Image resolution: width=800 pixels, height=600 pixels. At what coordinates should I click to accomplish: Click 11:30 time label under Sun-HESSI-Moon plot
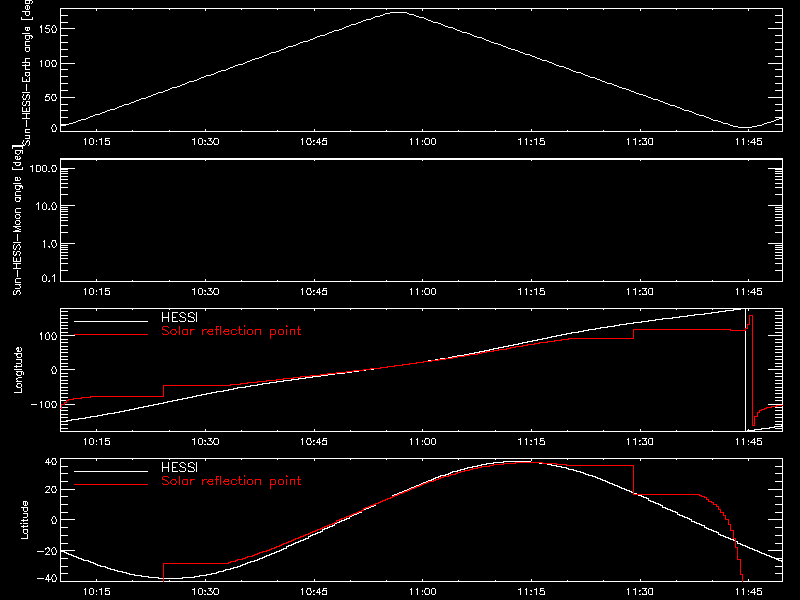pyautogui.click(x=640, y=292)
